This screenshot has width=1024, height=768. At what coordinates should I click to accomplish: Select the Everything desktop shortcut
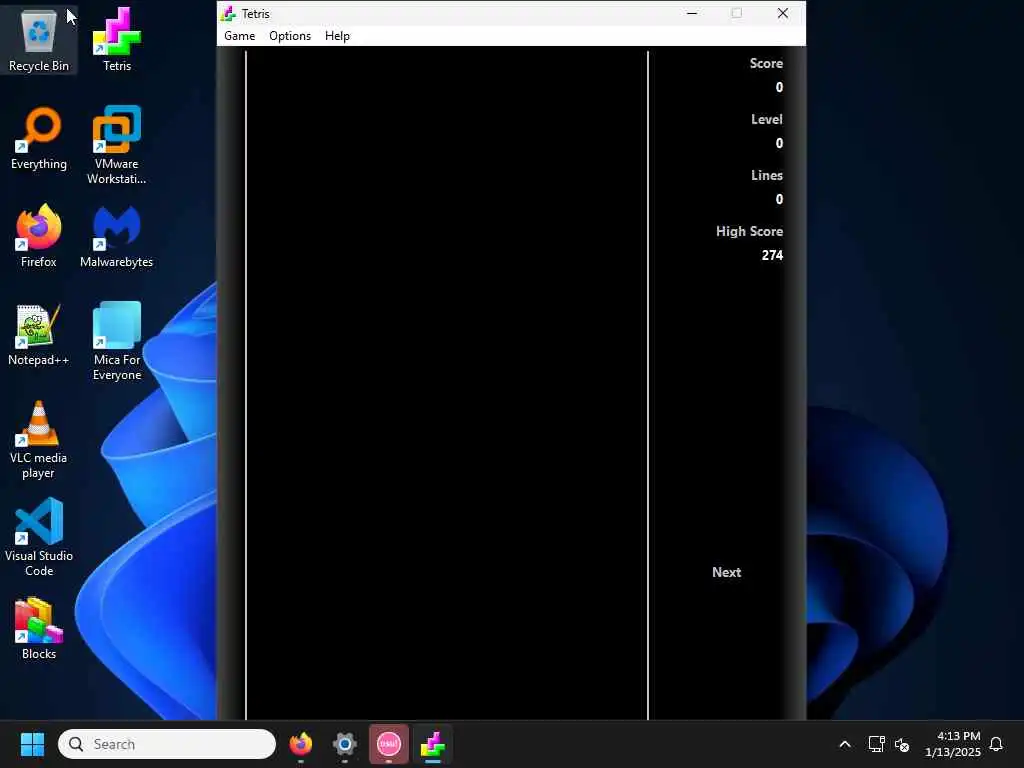pyautogui.click(x=39, y=138)
